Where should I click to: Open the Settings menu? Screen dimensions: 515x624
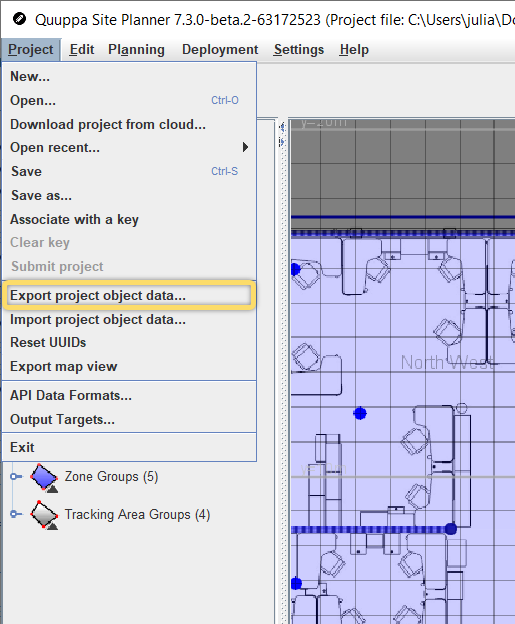point(298,50)
